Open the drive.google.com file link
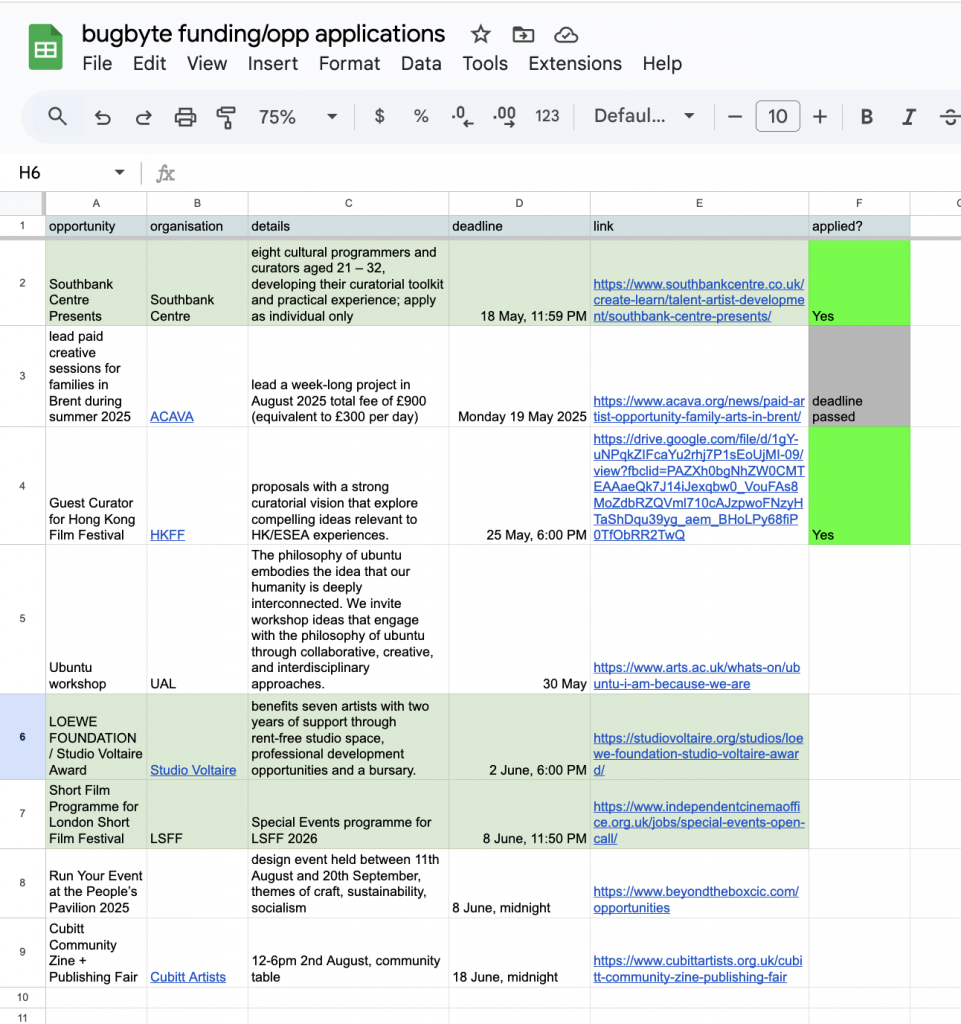The image size is (961, 1024). tap(699, 487)
